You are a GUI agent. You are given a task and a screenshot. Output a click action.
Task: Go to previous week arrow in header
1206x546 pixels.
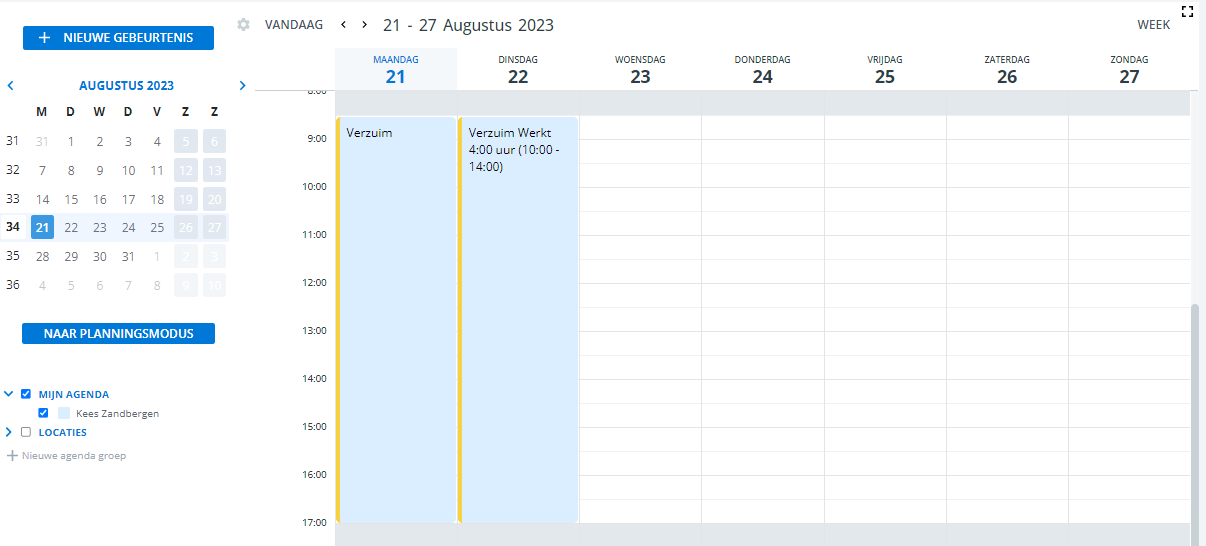343,24
